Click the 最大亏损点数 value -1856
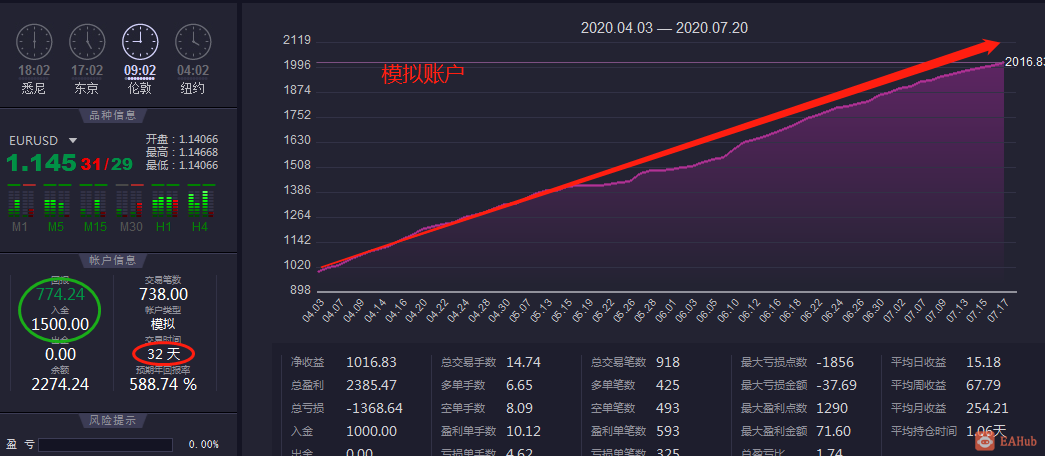 pyautogui.click(x=834, y=363)
